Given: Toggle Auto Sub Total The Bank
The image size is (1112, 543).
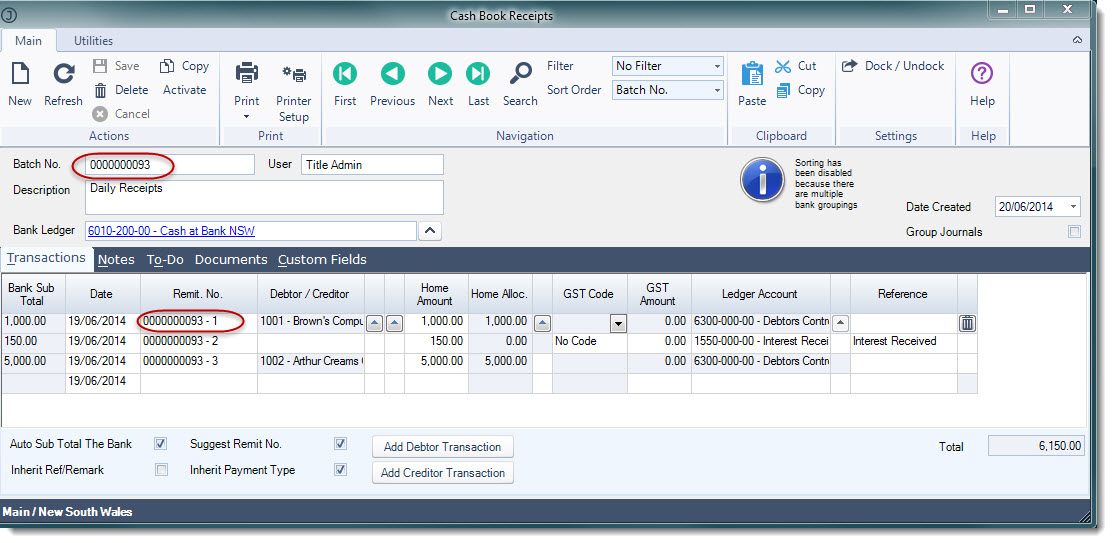Looking at the screenshot, I should click(x=161, y=444).
